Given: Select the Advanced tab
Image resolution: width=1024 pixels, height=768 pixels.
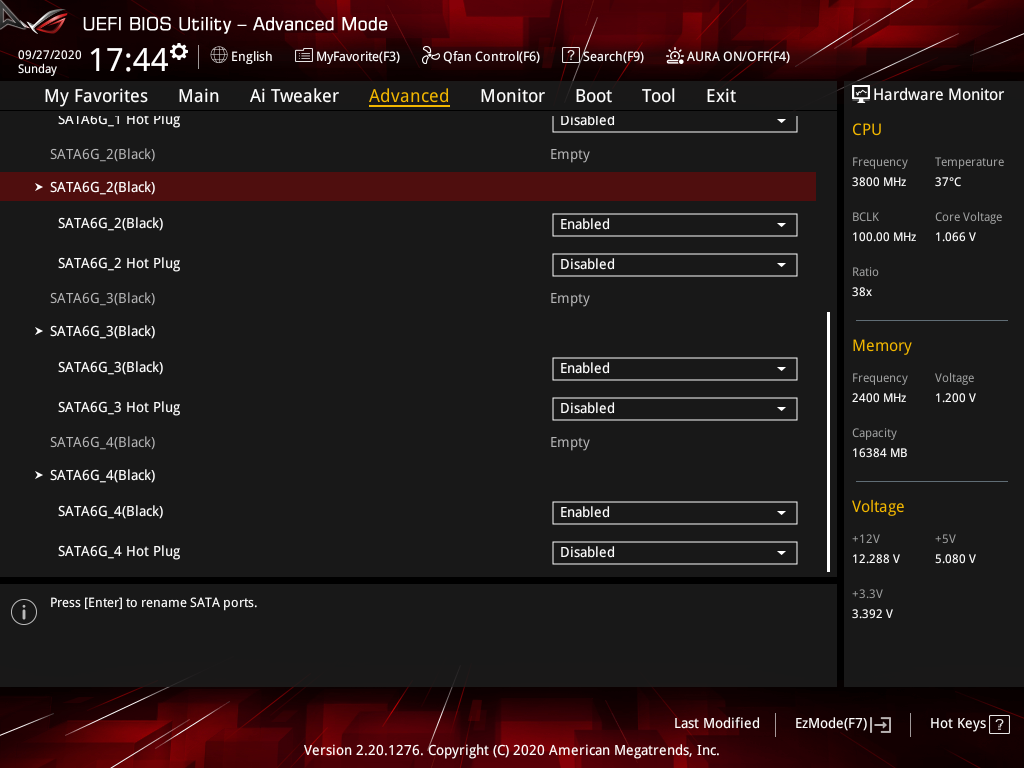Looking at the screenshot, I should click(x=409, y=96).
